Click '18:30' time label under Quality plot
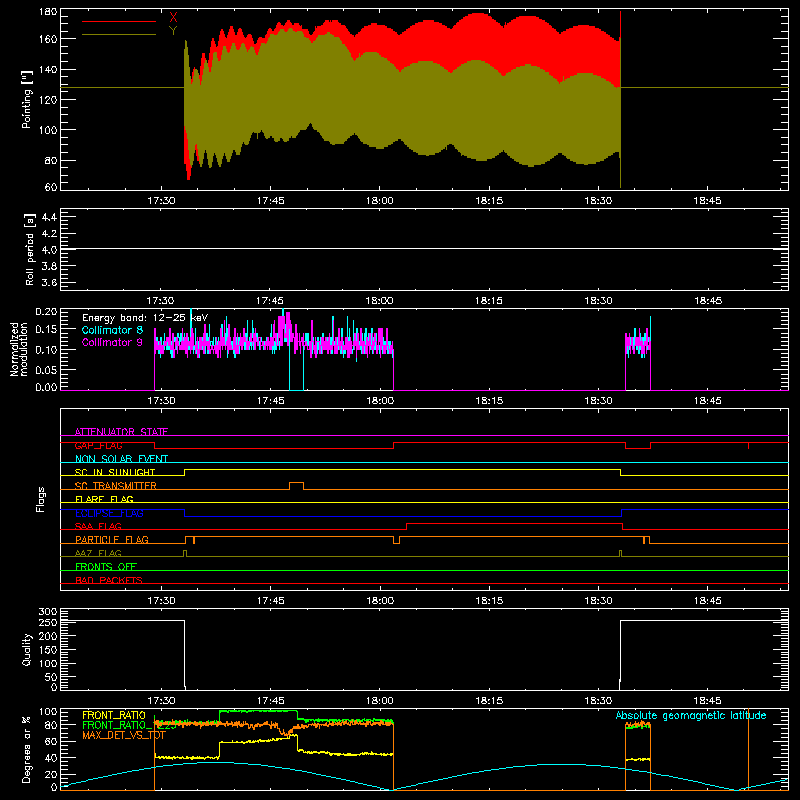Viewport: 800px width, 800px height. click(x=598, y=701)
